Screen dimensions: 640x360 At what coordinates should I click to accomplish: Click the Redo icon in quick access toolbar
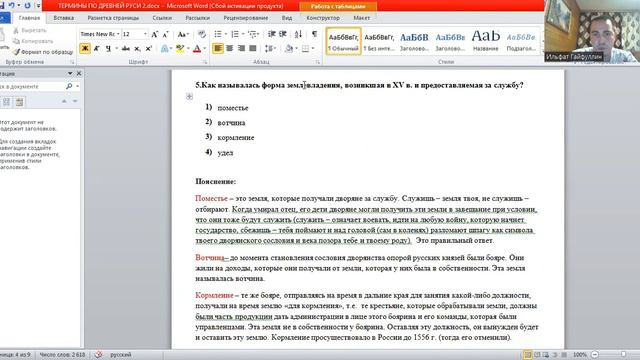click(x=27, y=5)
